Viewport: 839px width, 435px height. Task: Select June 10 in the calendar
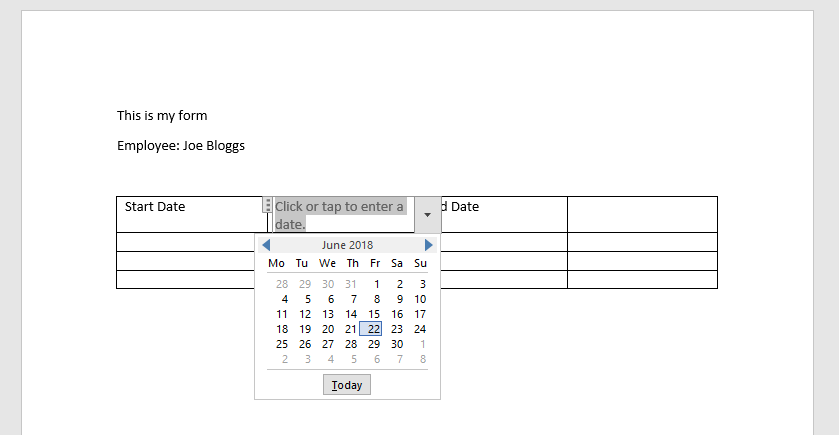click(x=420, y=299)
